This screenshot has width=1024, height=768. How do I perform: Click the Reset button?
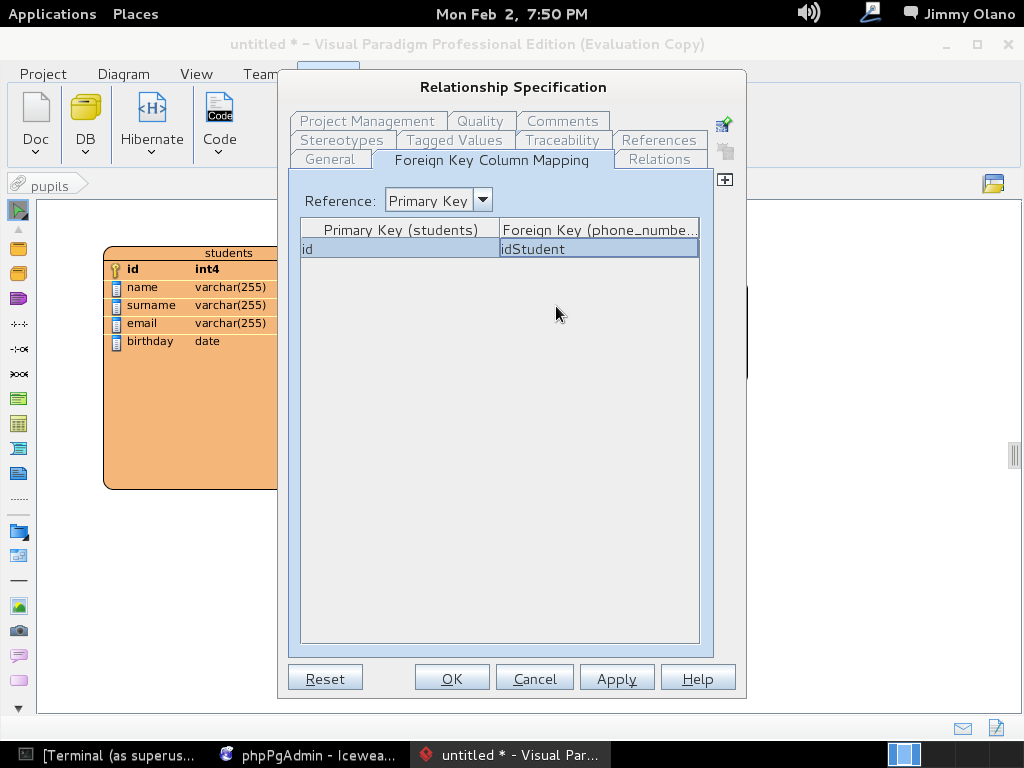325,678
